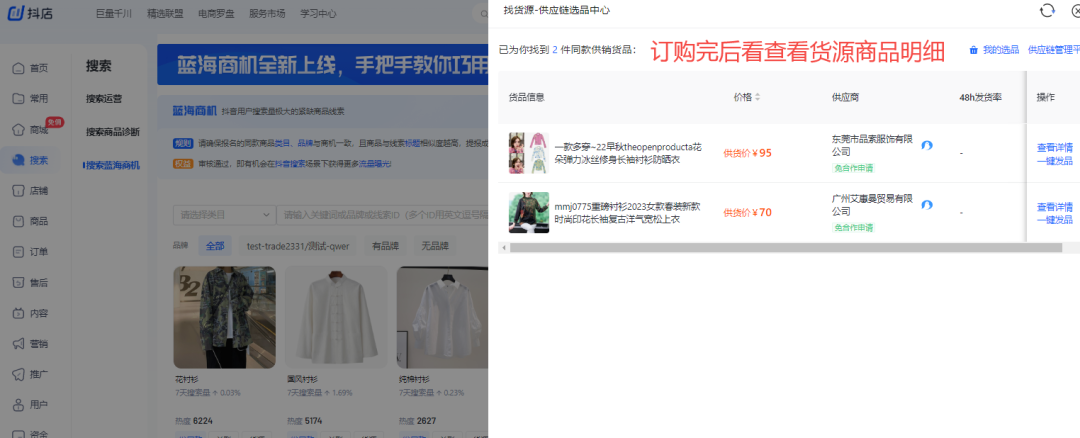Viewport: 1080px width, 438px height.
Task: Click 查看详情 for the ¥95 product
Action: tap(1054, 148)
